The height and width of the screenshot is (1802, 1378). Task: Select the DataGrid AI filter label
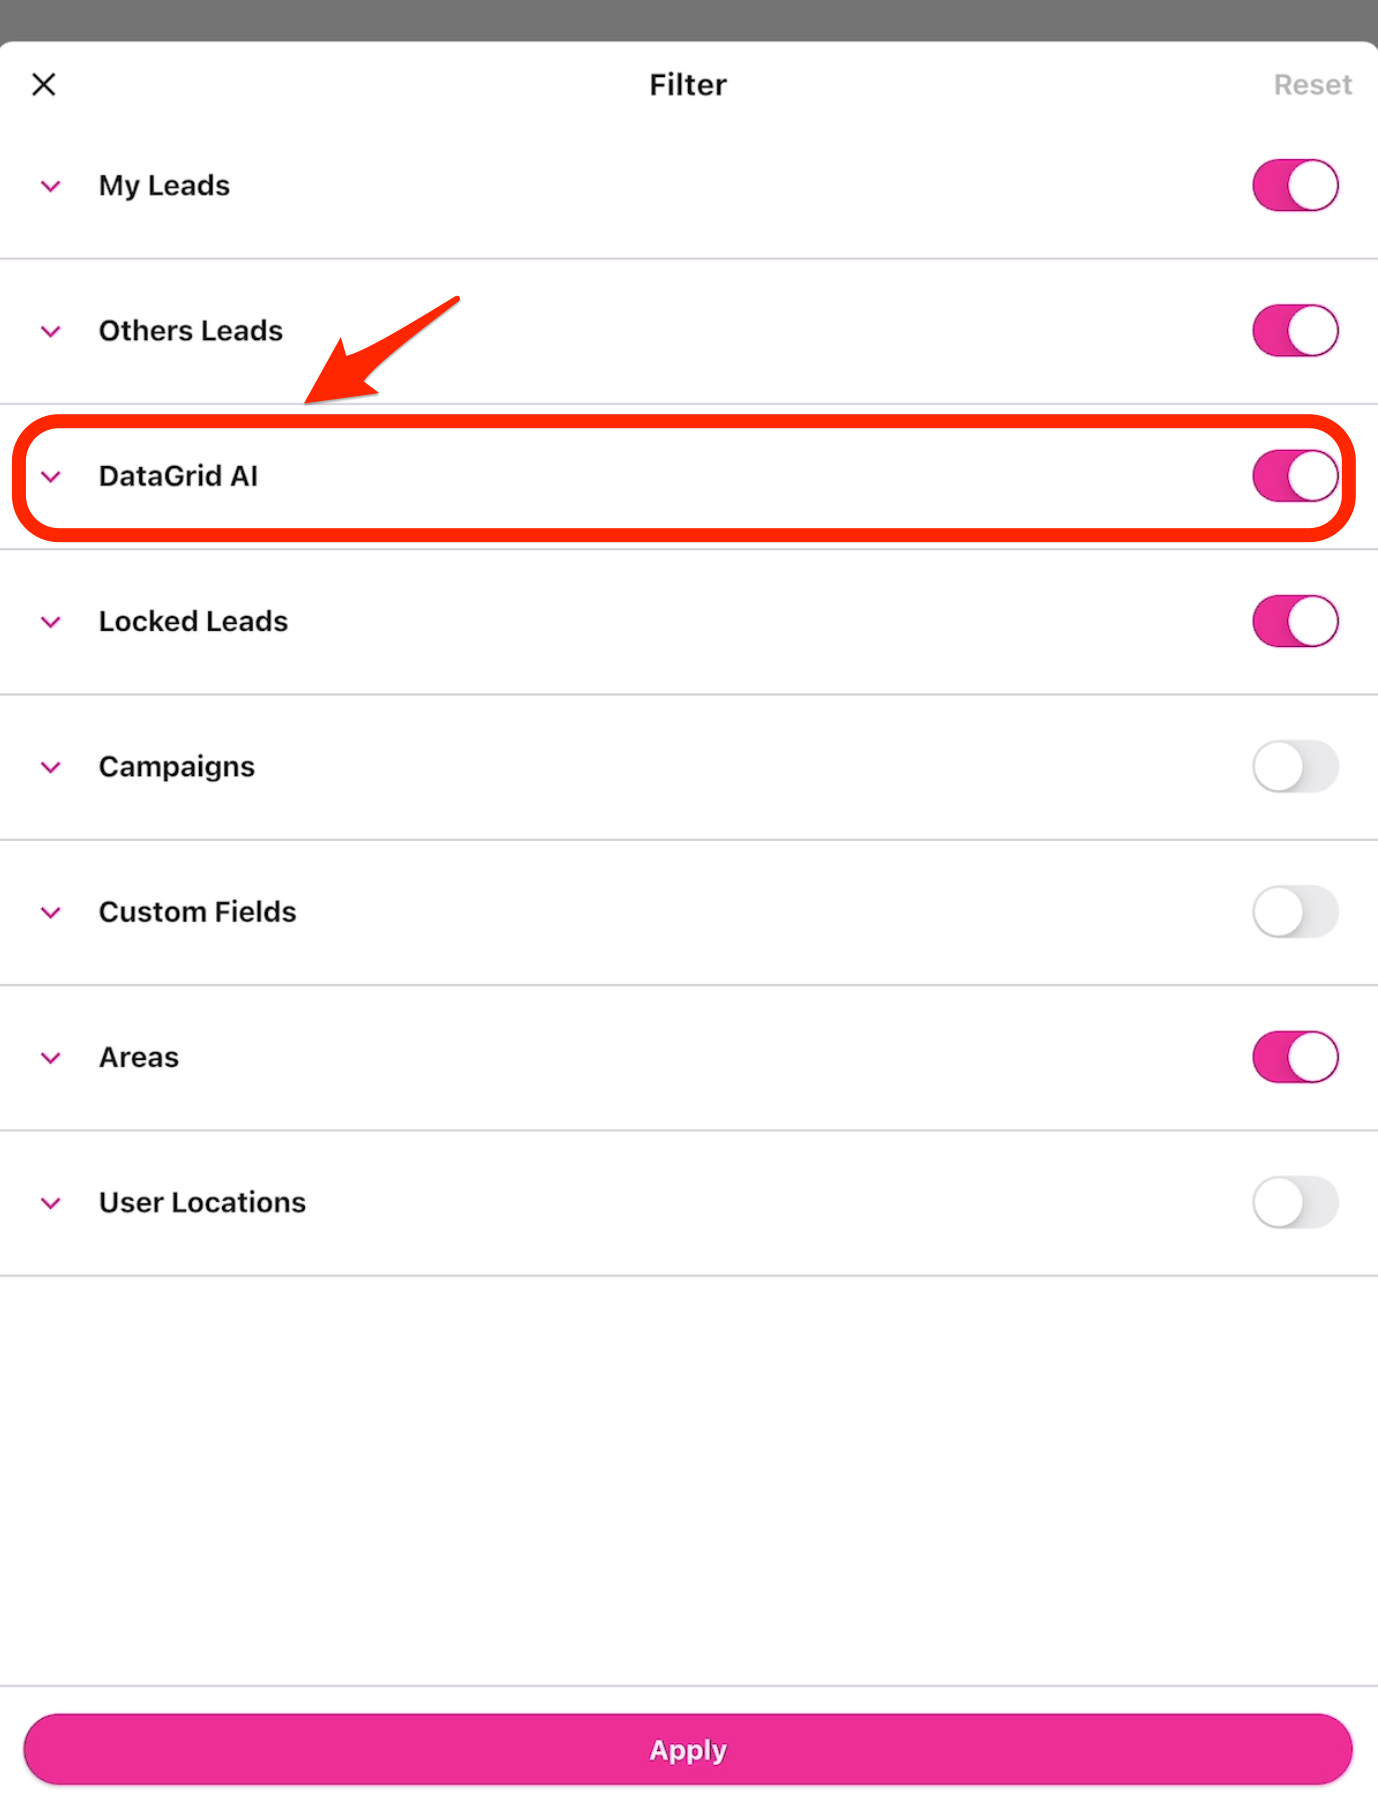(178, 476)
